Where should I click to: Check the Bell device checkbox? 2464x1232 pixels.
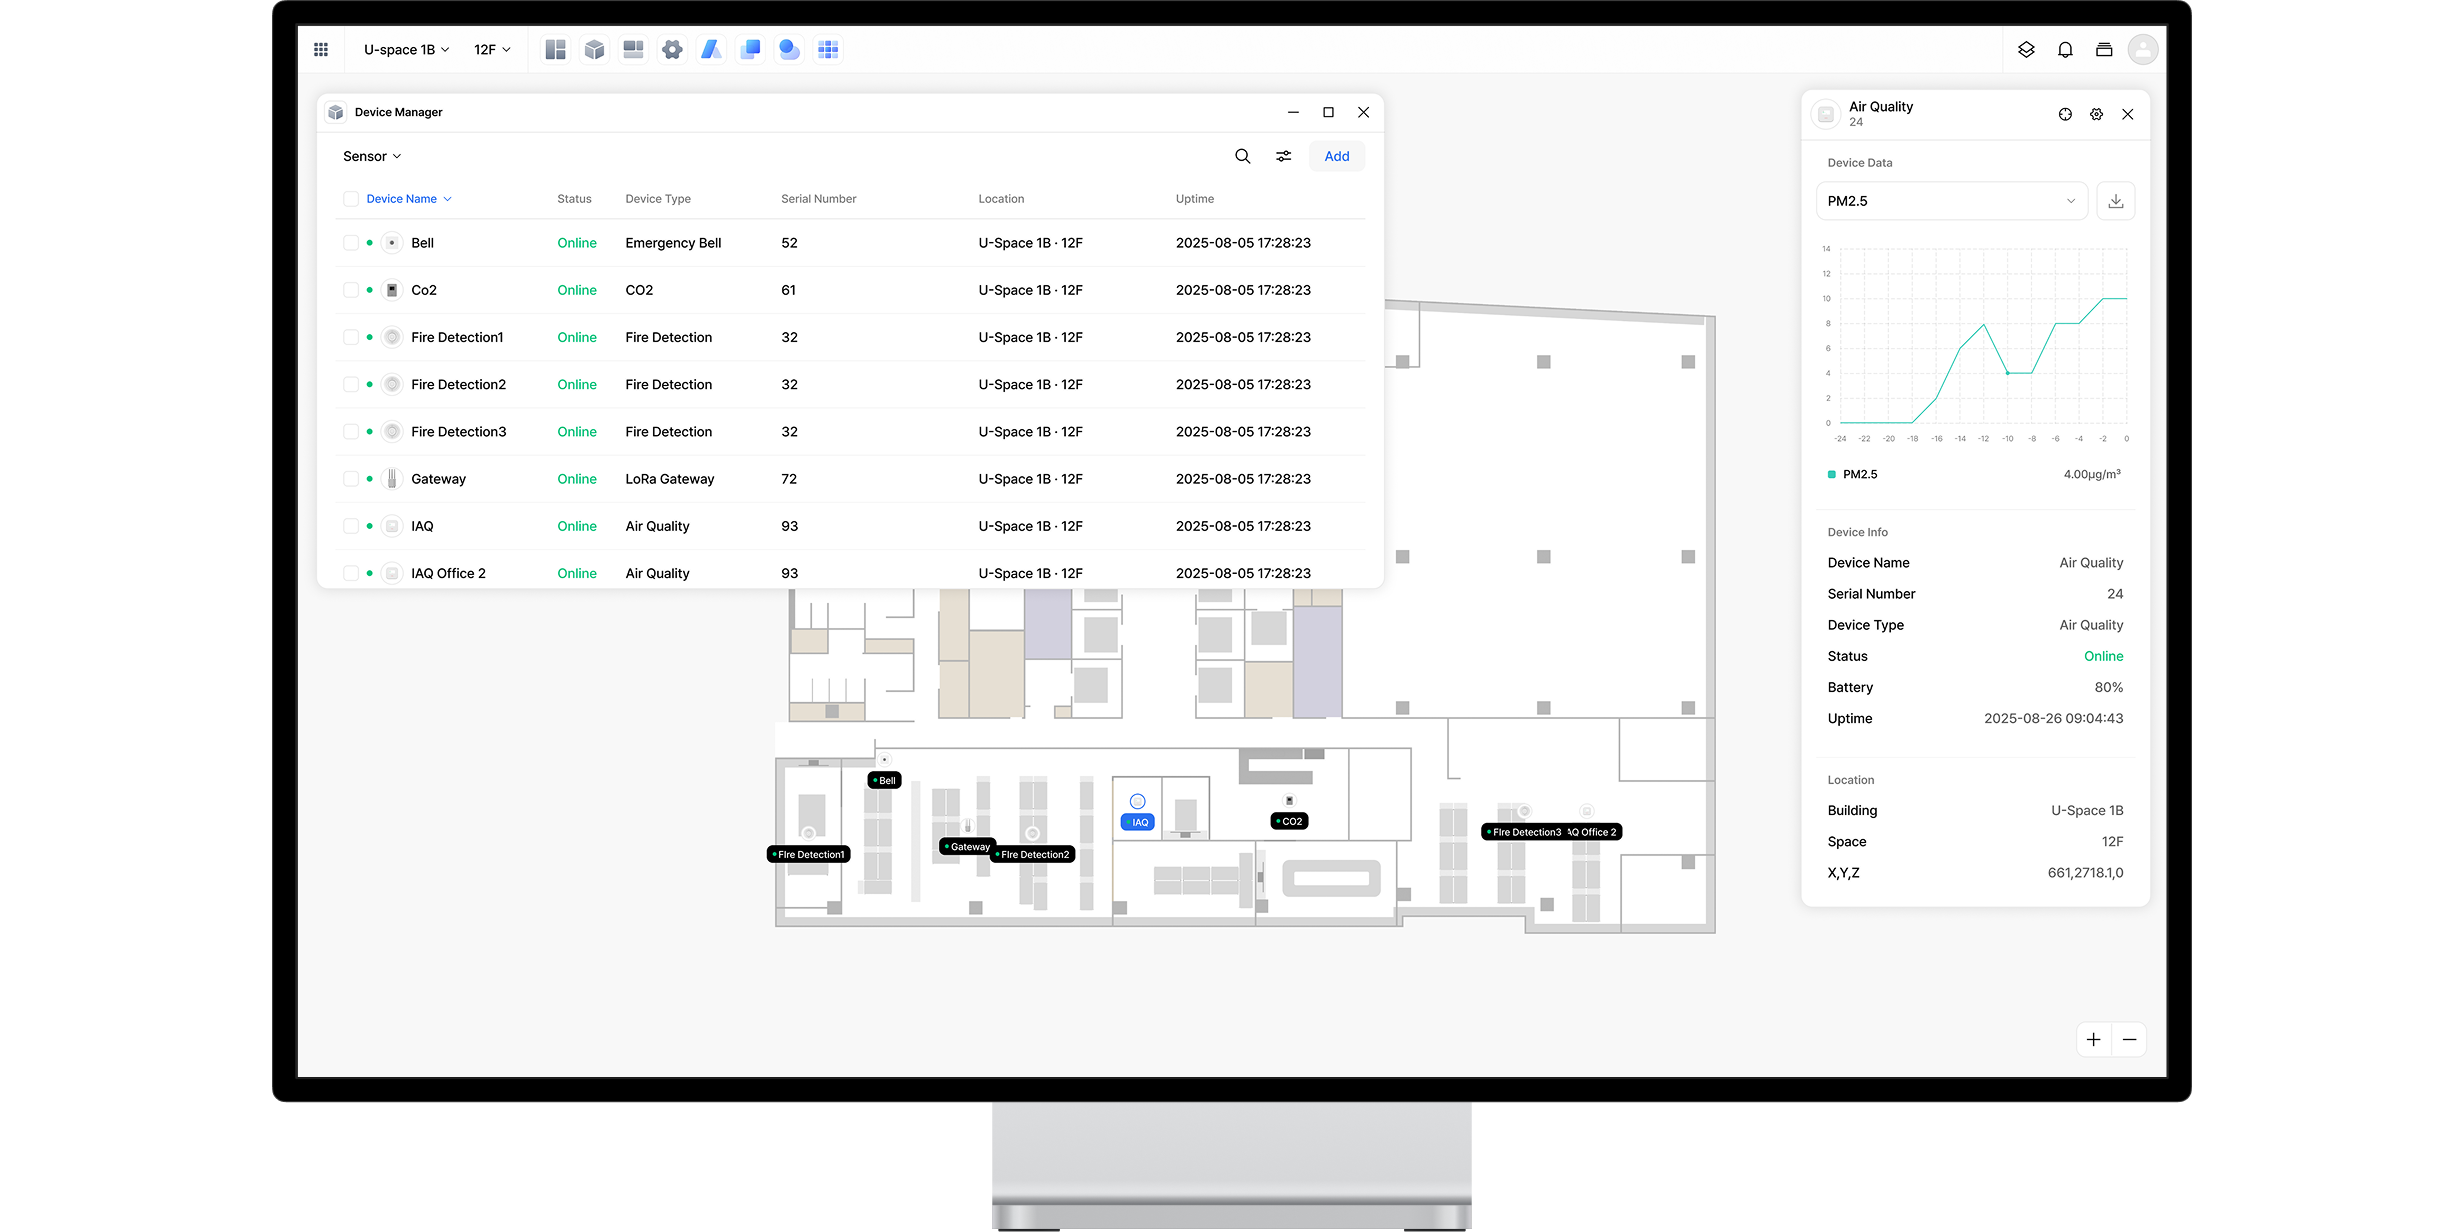351,243
